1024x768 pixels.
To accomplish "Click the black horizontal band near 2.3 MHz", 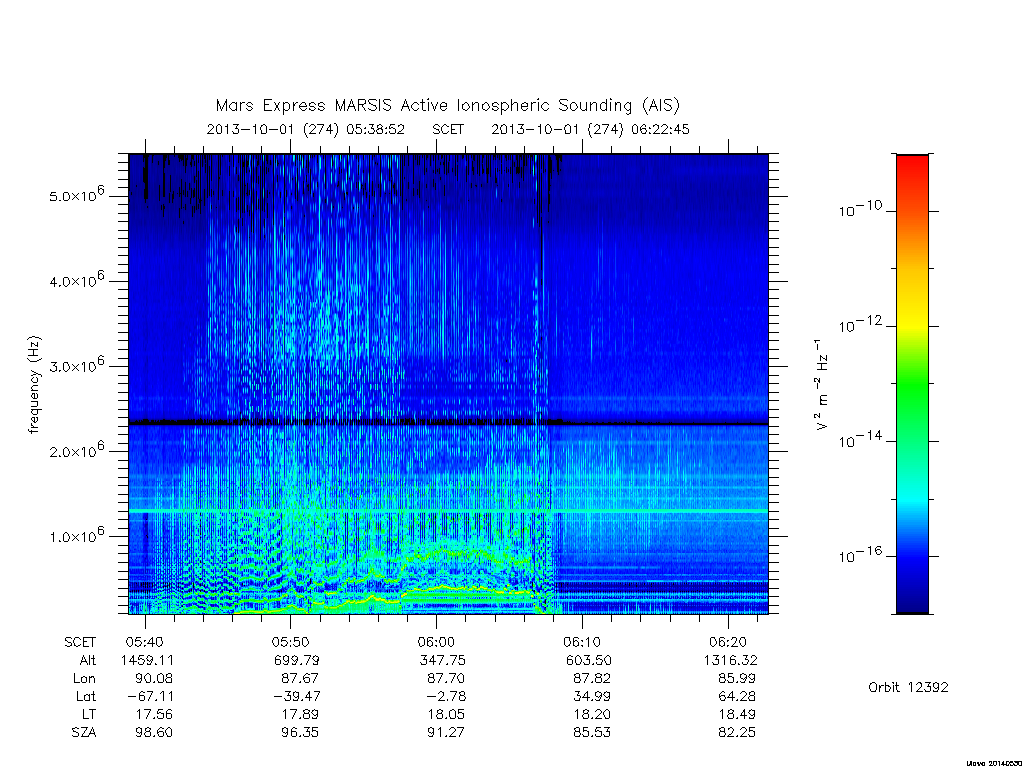I will 448,423.
